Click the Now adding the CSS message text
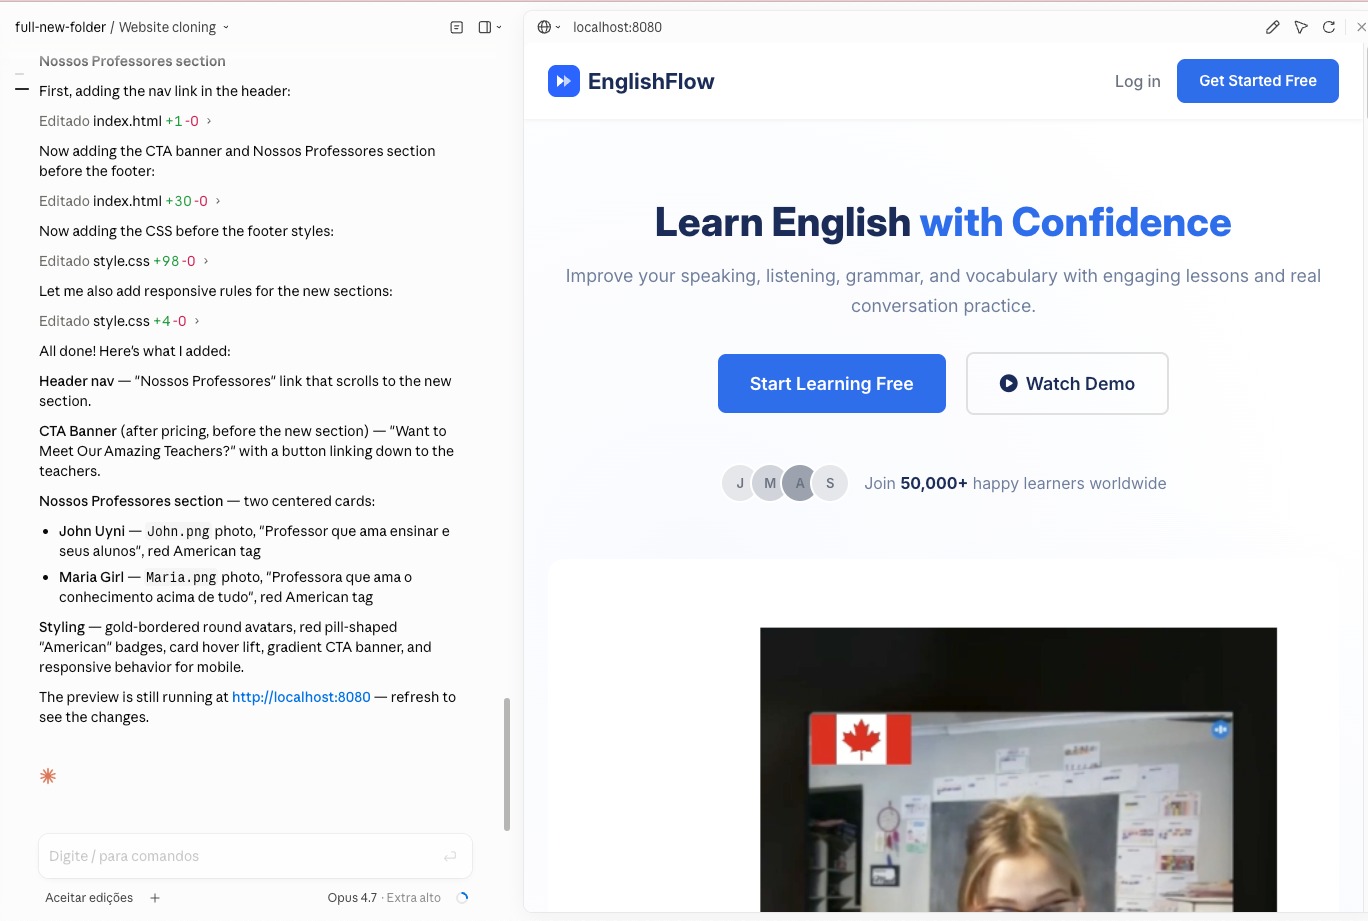This screenshot has height=921, width=1368. (x=186, y=231)
